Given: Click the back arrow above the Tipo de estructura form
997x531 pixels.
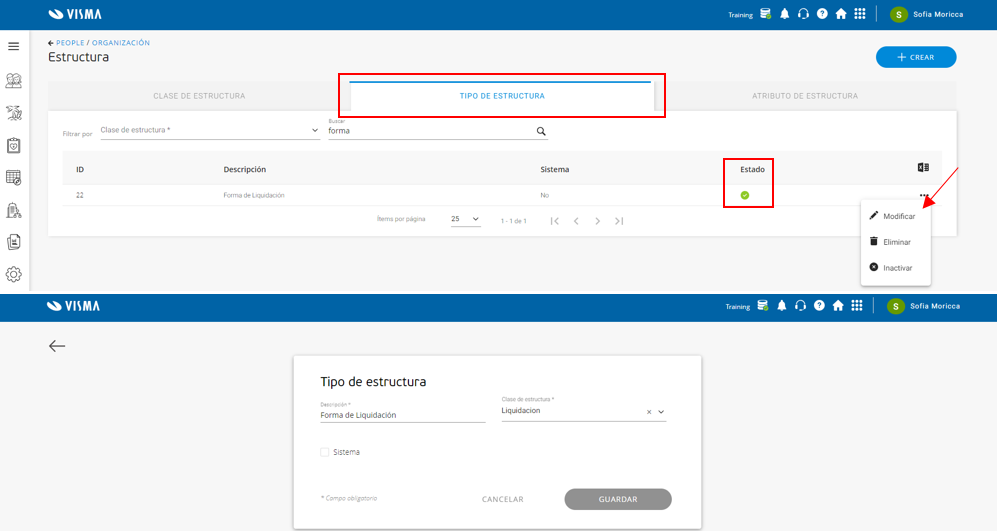Looking at the screenshot, I should pos(57,345).
